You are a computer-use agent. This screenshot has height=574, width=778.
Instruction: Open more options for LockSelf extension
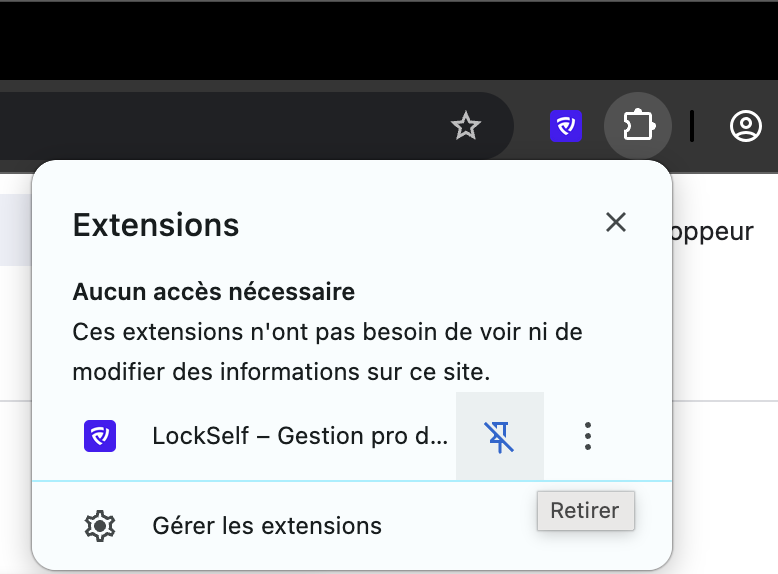tap(588, 437)
